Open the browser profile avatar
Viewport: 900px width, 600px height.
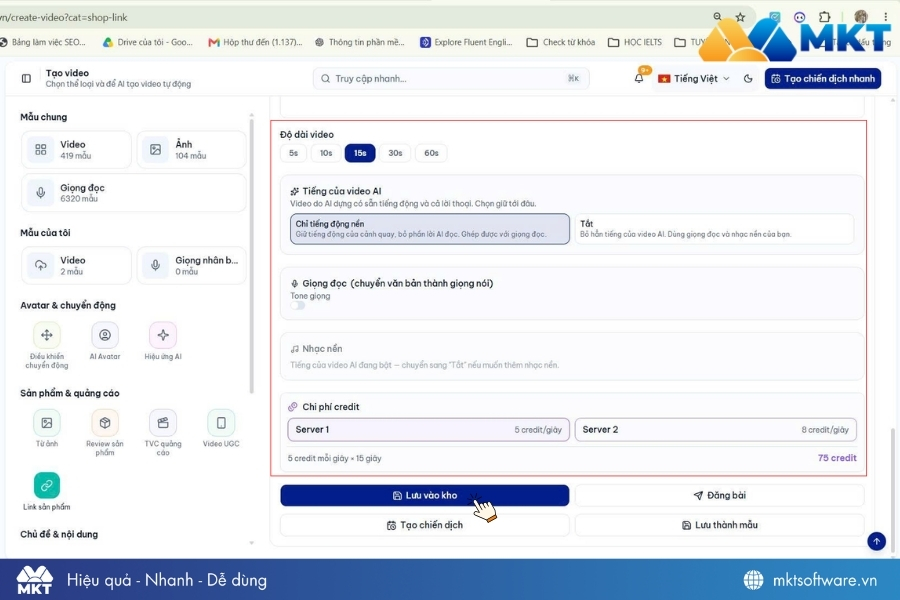pyautogui.click(x=860, y=17)
